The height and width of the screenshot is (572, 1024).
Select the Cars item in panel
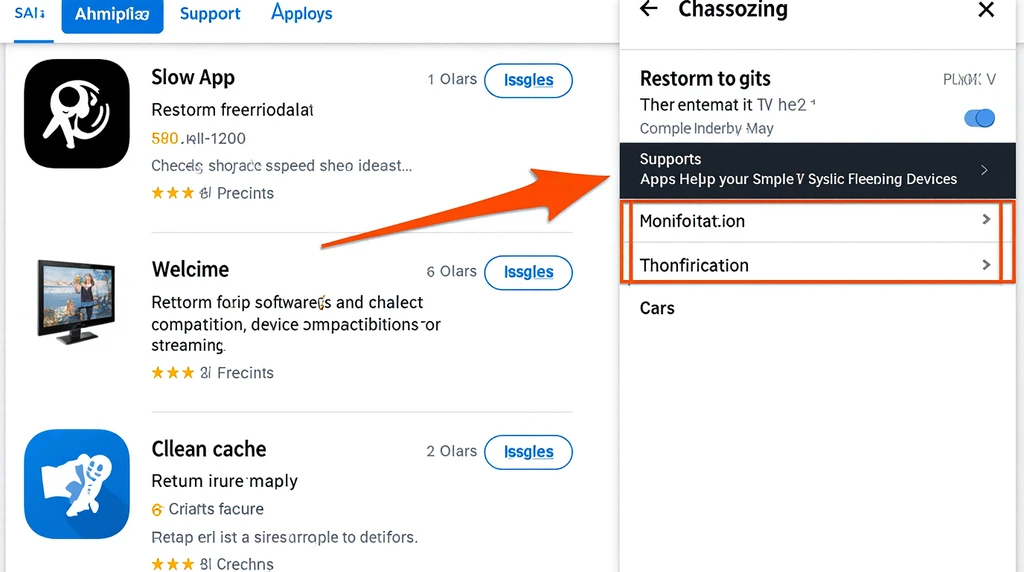pos(657,308)
